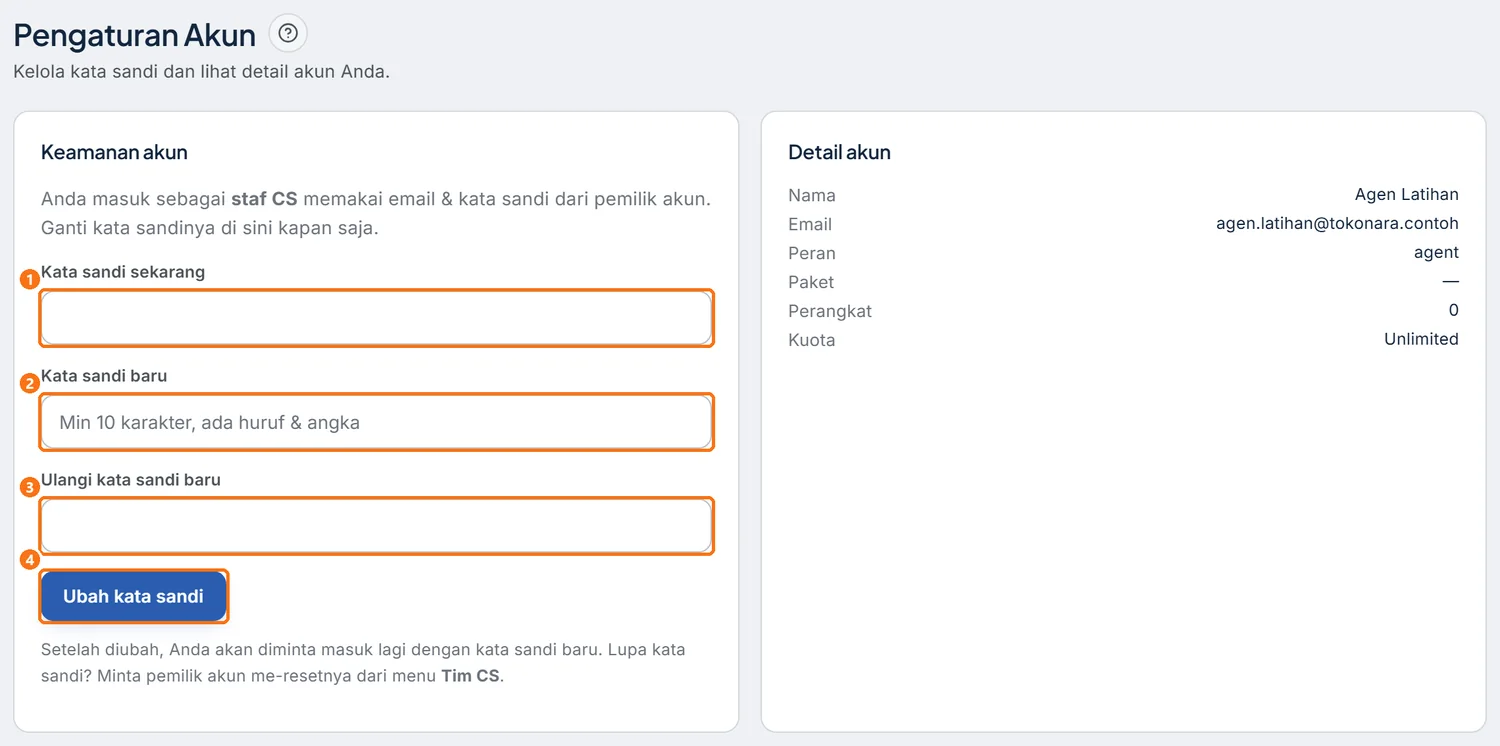This screenshot has width=1500, height=746.
Task: Click the Peran label
Action: 812,253
